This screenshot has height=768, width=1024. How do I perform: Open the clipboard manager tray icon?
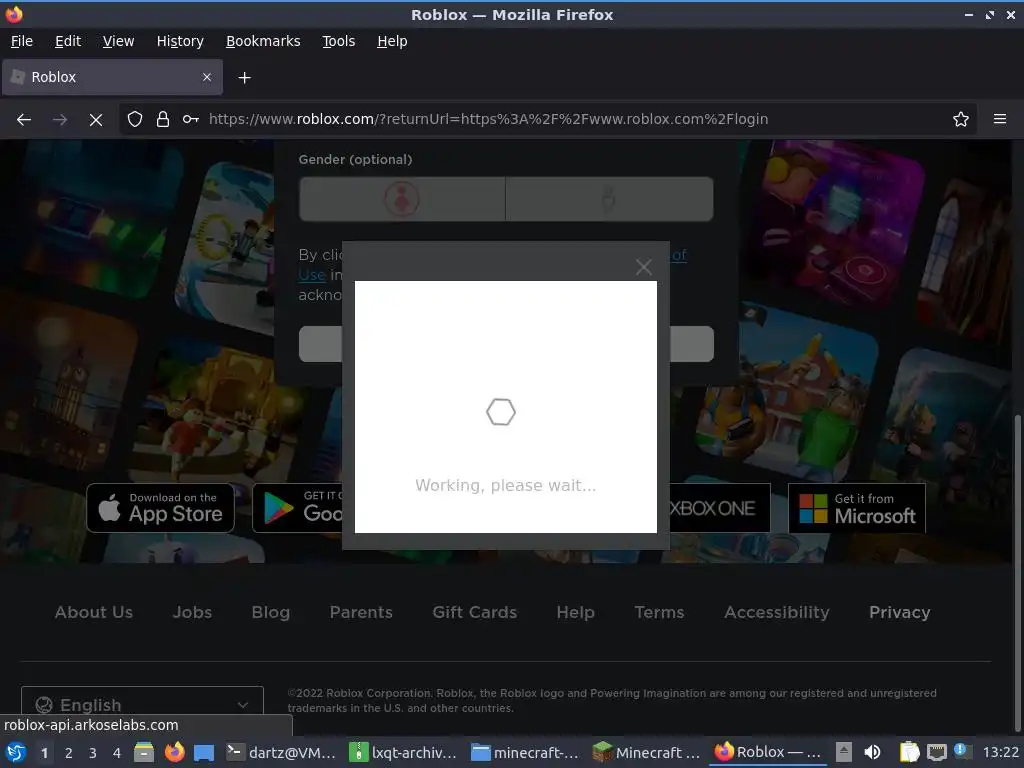coord(908,752)
